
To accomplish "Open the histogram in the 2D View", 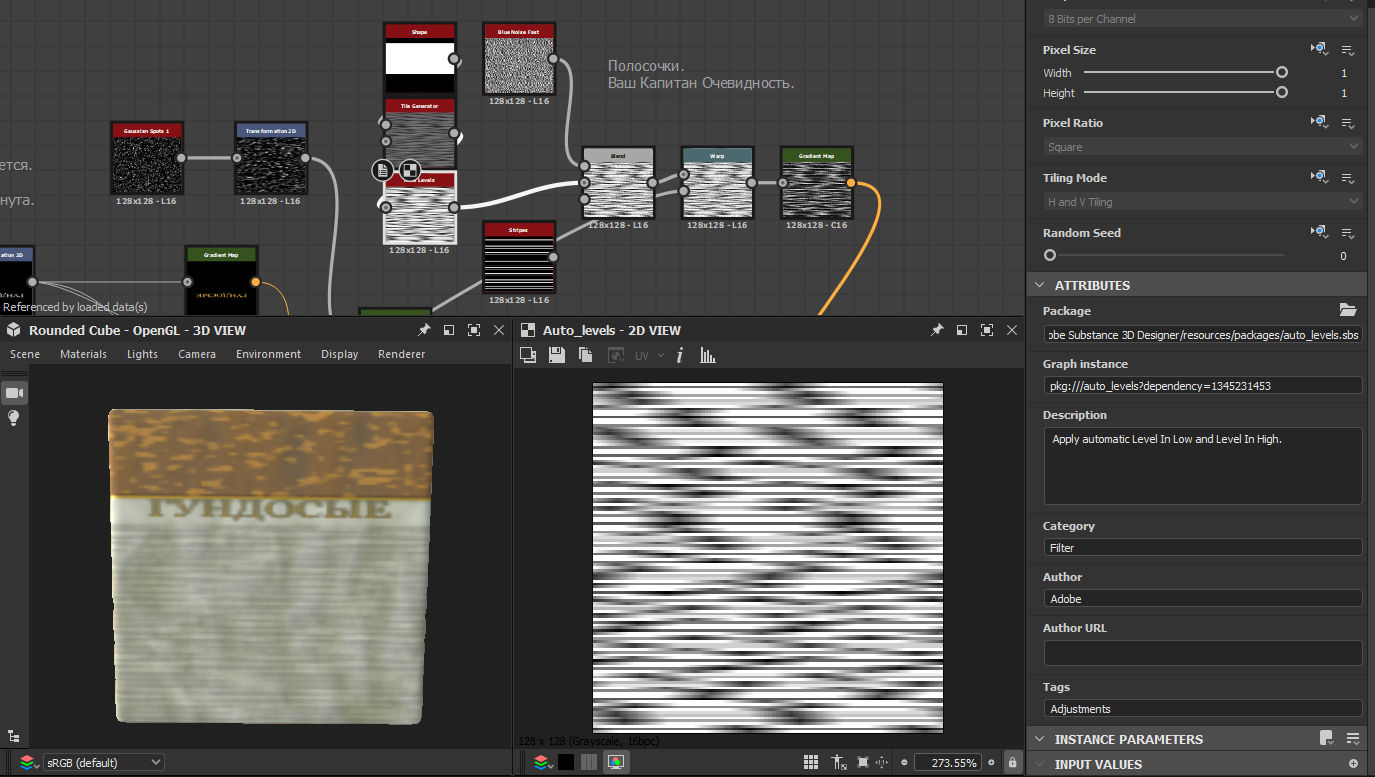I will click(x=708, y=355).
